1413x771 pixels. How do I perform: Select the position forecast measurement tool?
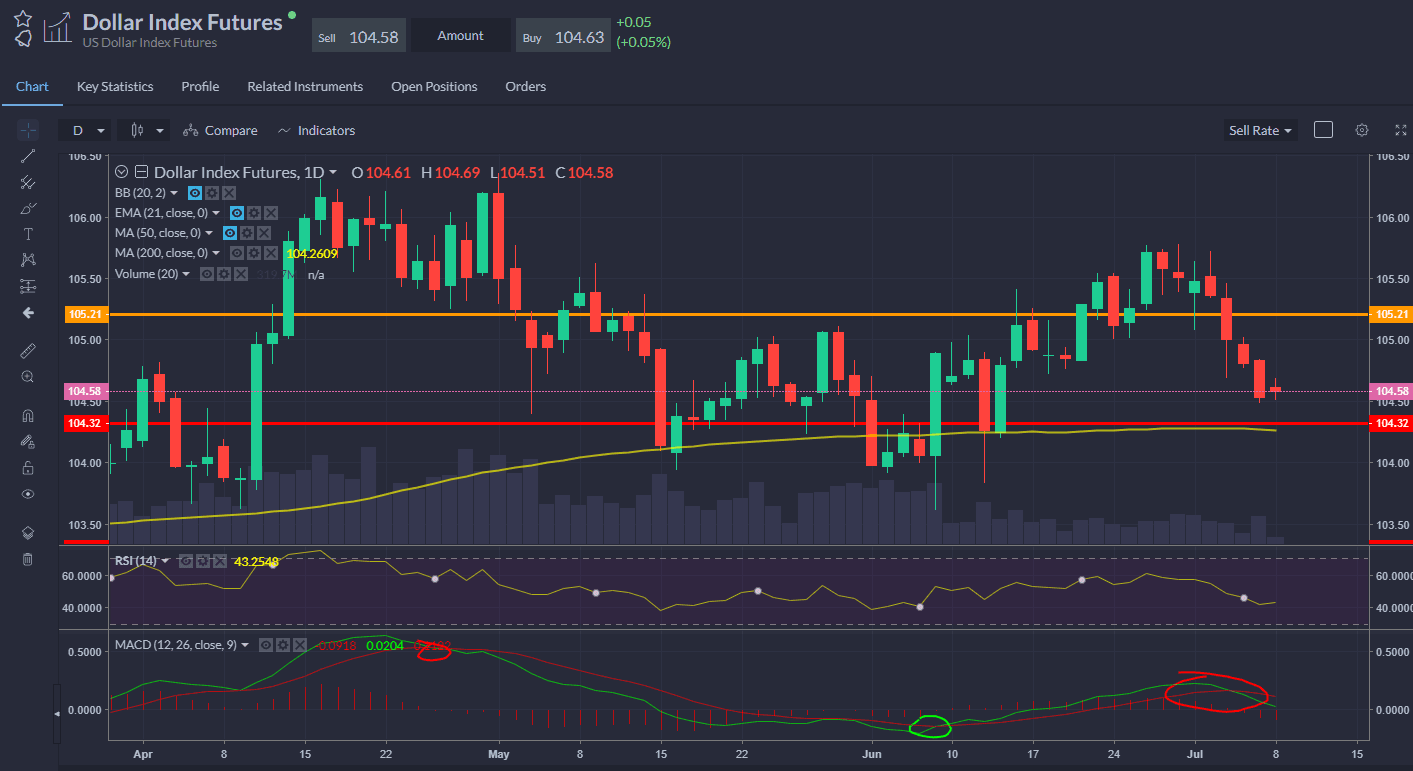[x=28, y=286]
